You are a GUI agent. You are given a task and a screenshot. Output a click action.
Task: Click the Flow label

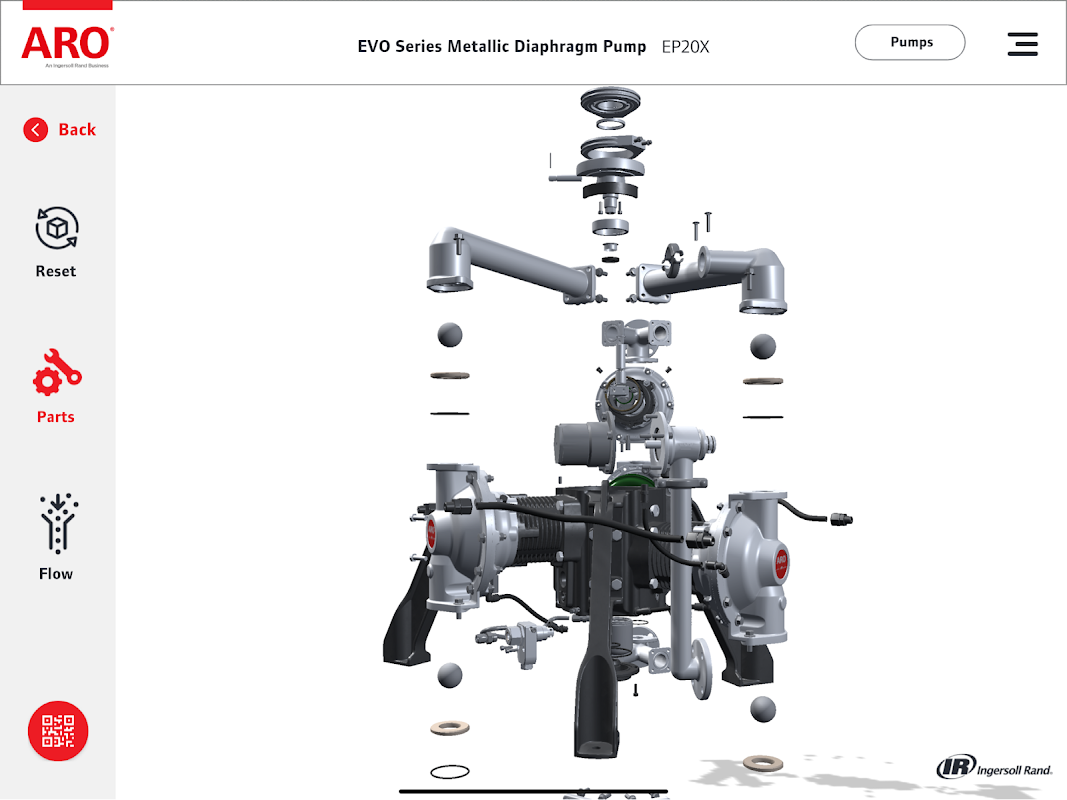56,573
